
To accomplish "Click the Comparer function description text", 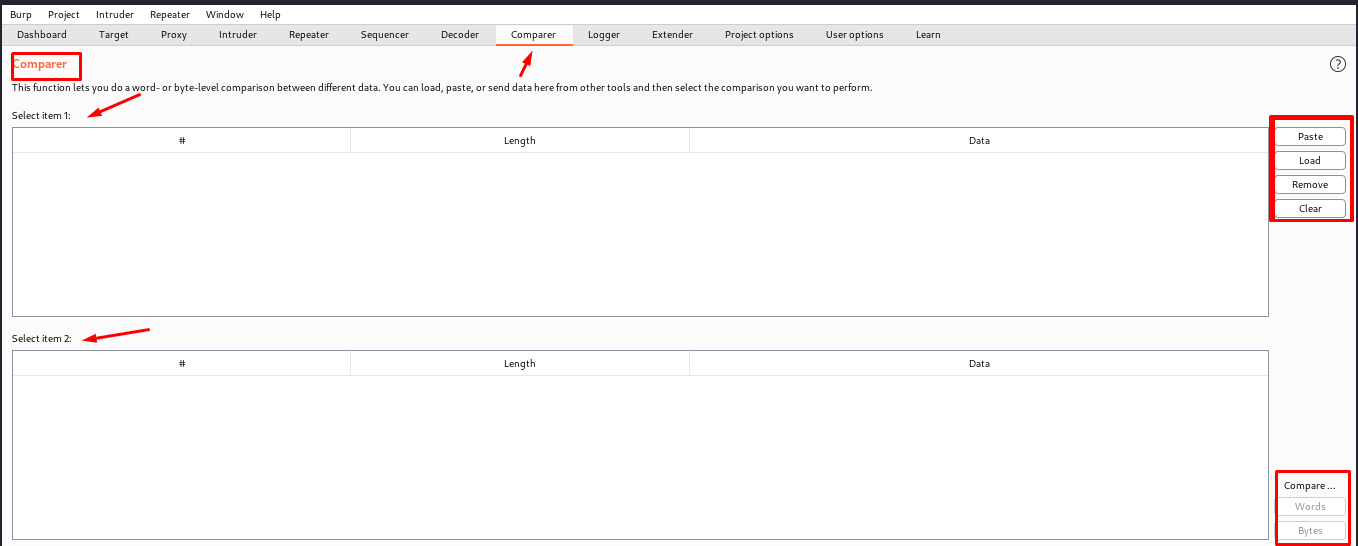I will click(442, 88).
